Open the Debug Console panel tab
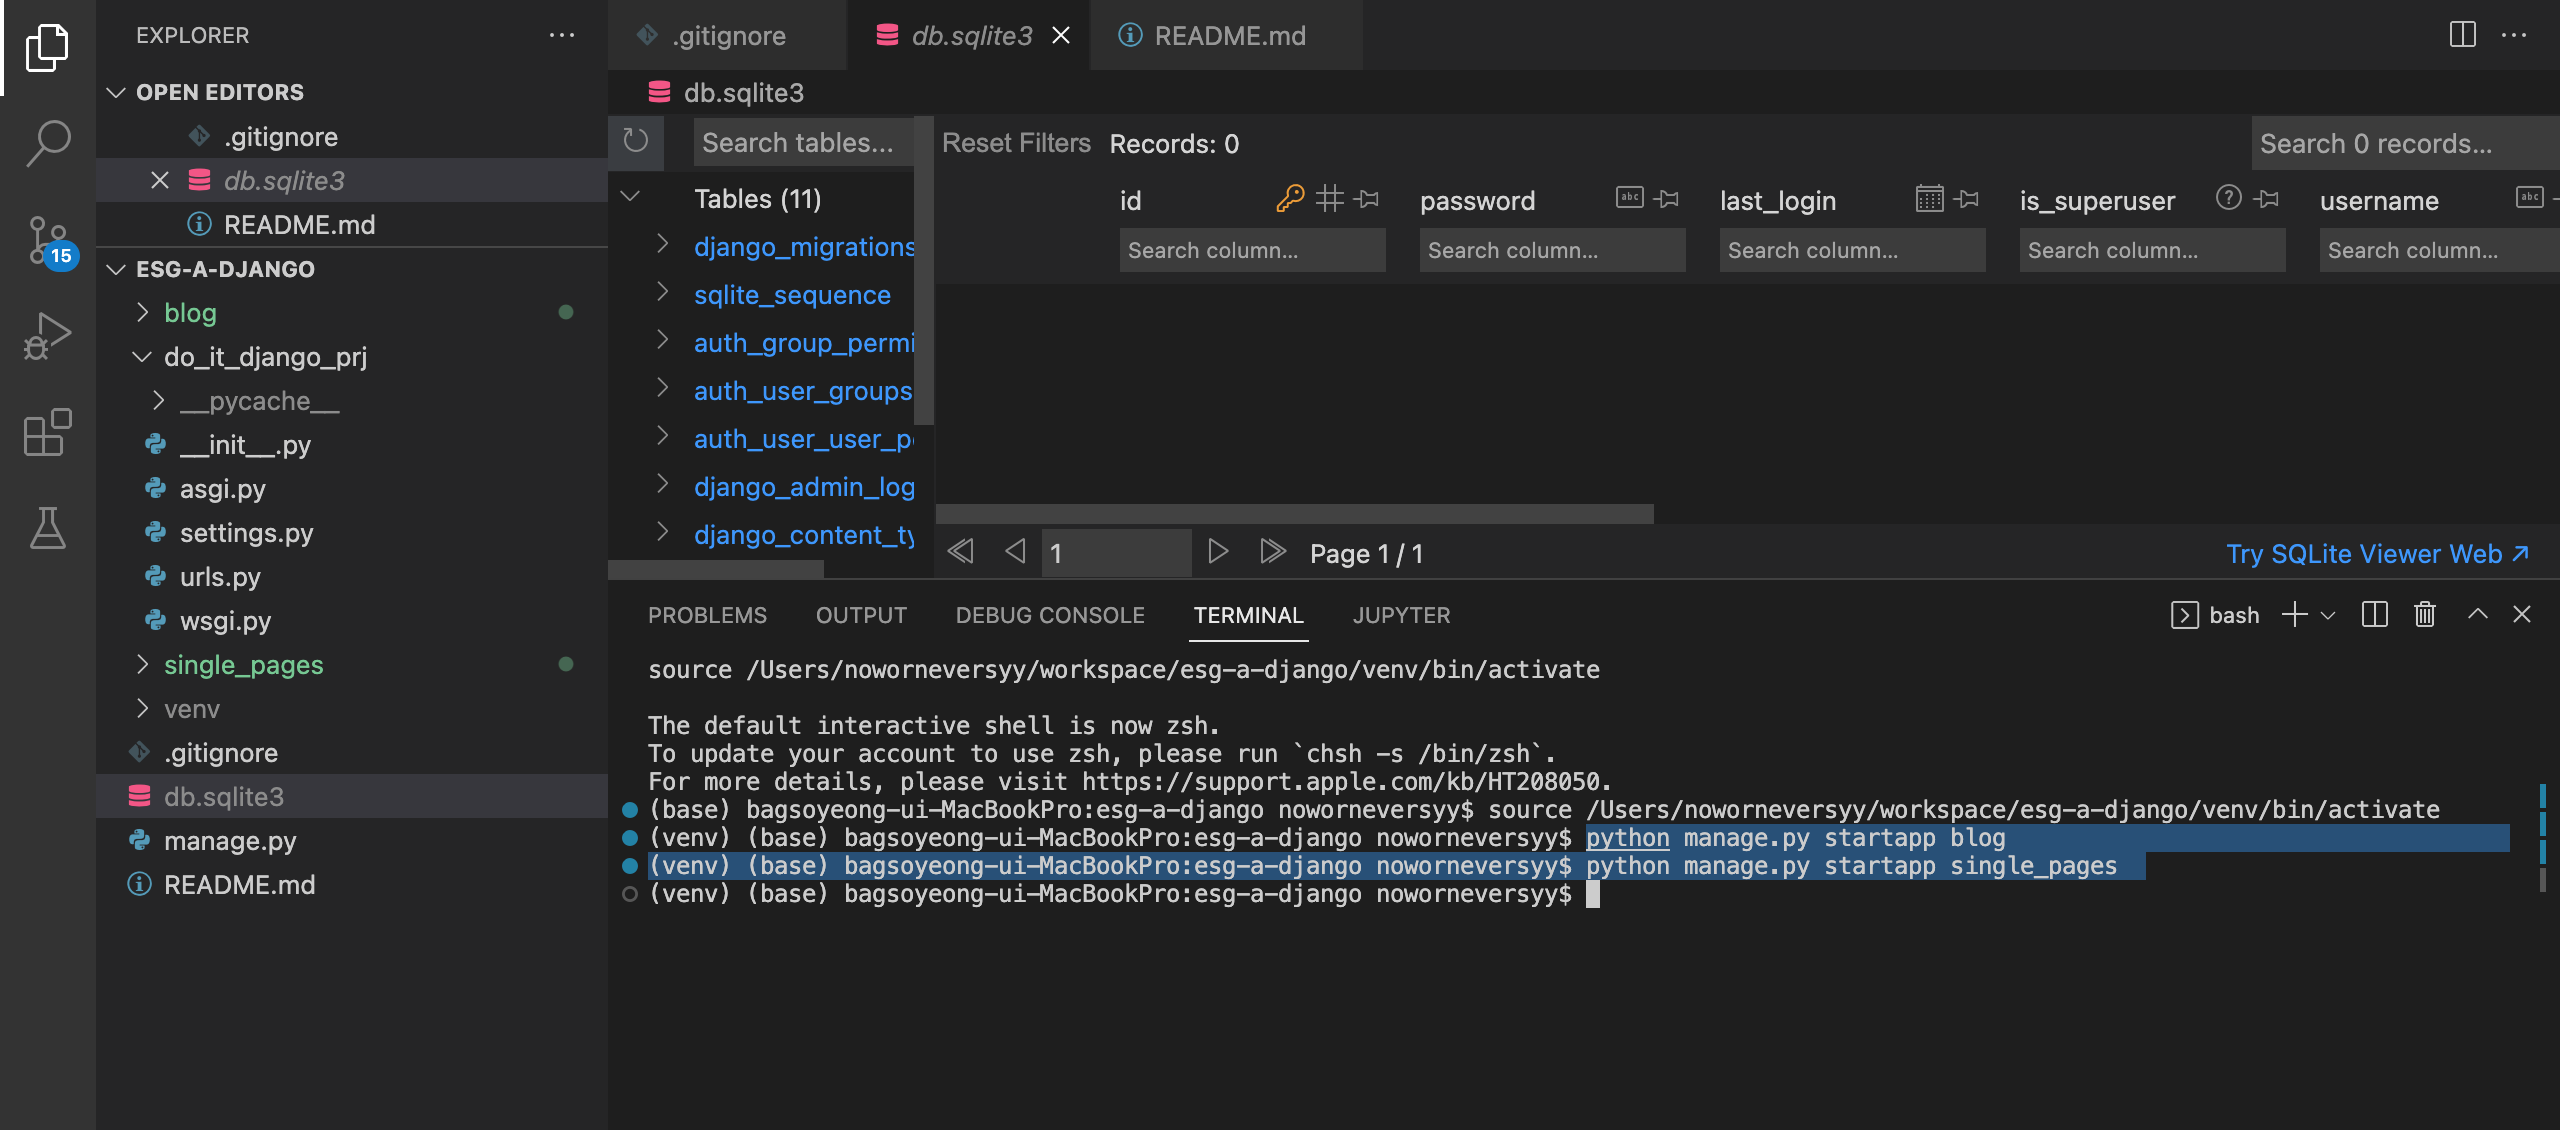The height and width of the screenshot is (1130, 2560). click(1050, 615)
